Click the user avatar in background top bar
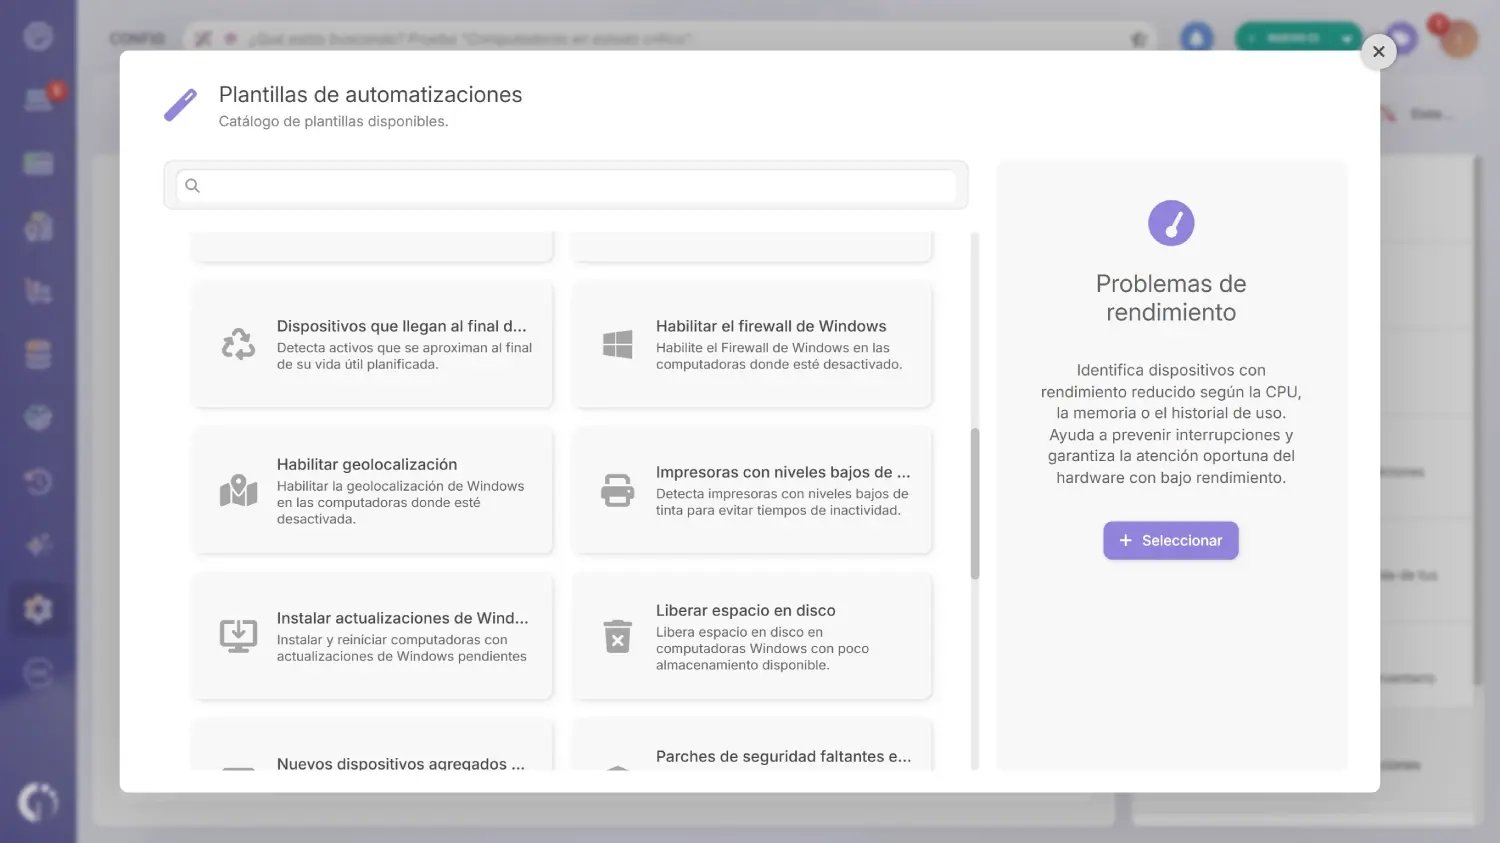The height and width of the screenshot is (843, 1500). [x=1458, y=39]
